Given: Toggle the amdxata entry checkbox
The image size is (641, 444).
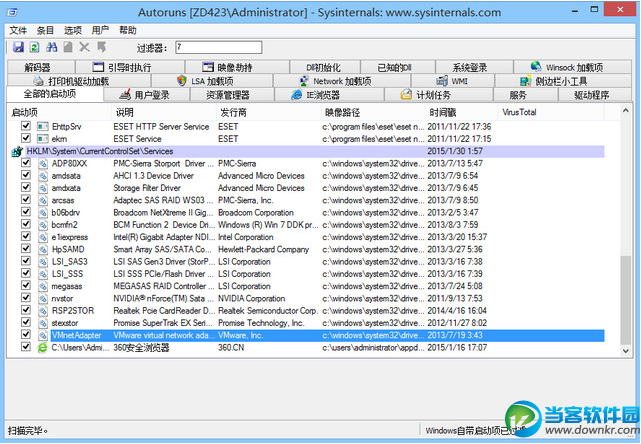Looking at the screenshot, I should pos(26,187).
